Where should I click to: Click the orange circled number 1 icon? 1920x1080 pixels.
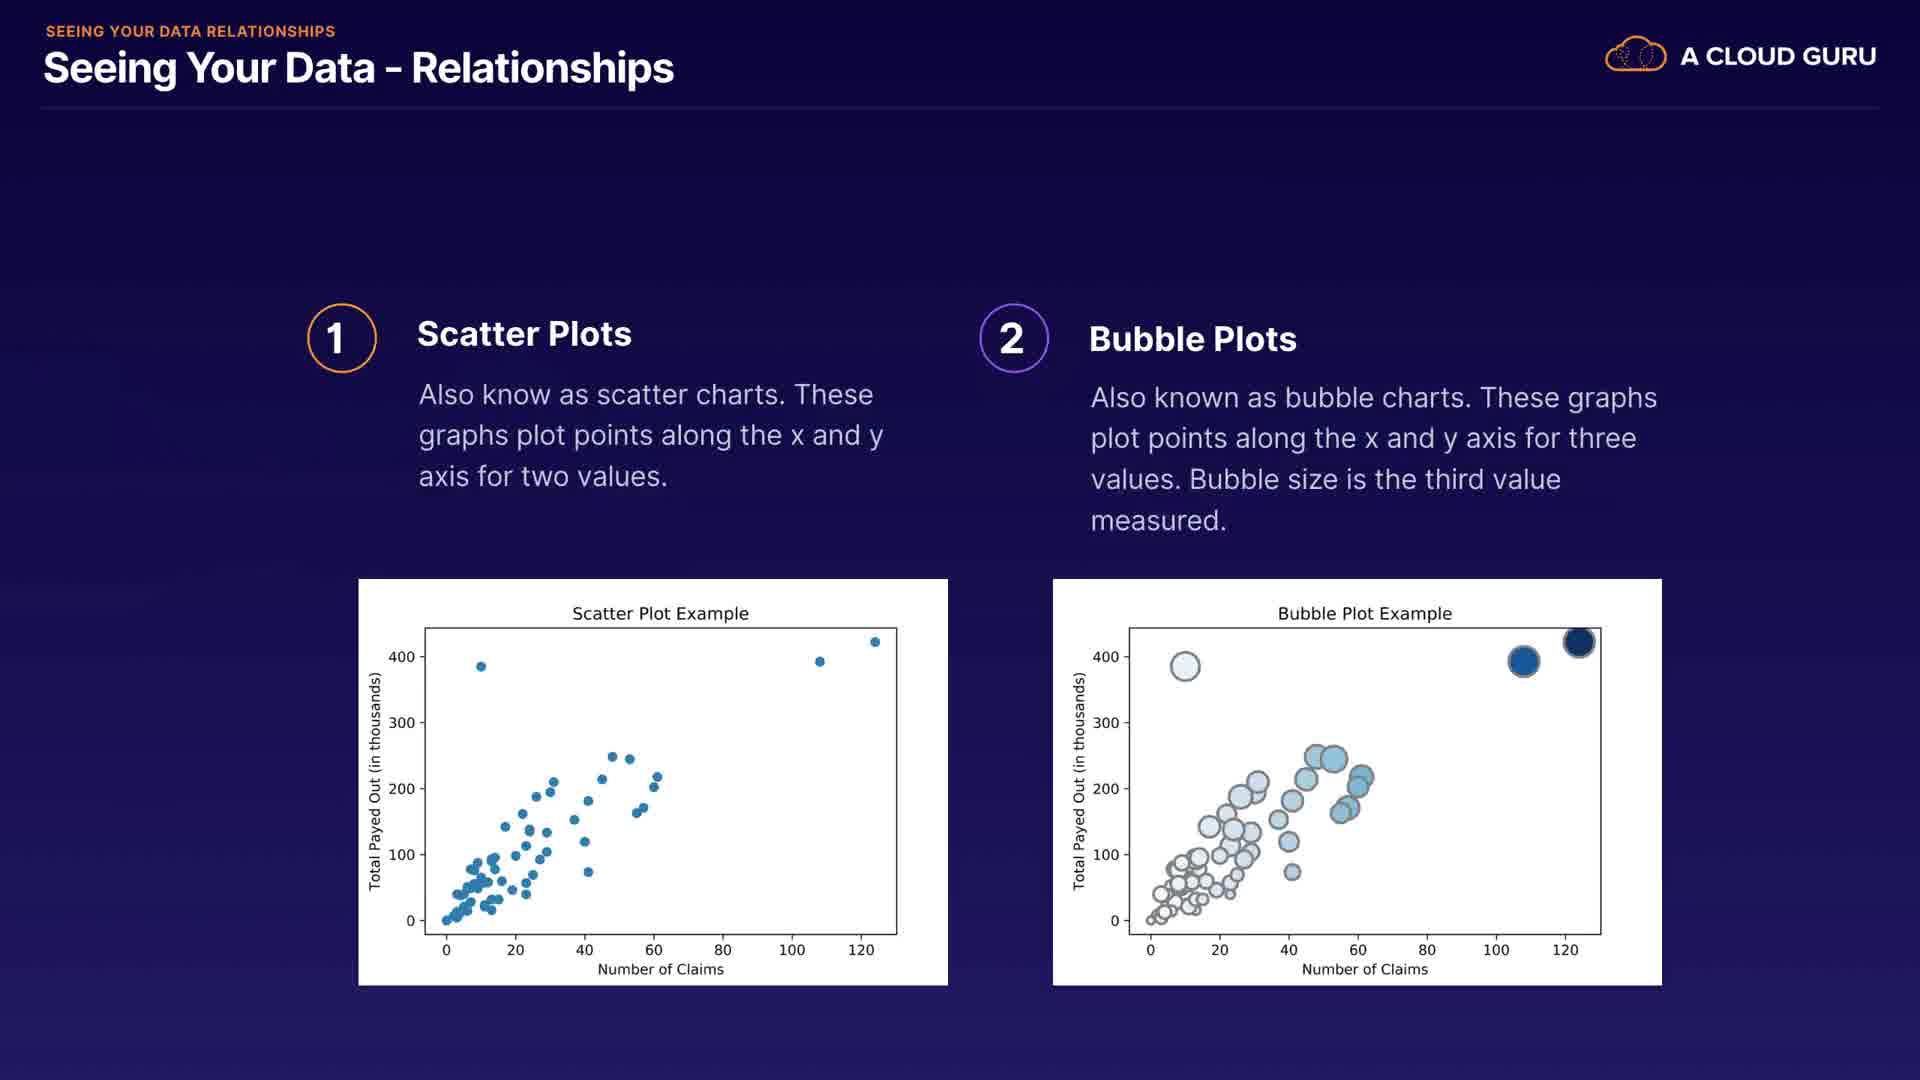click(x=341, y=338)
